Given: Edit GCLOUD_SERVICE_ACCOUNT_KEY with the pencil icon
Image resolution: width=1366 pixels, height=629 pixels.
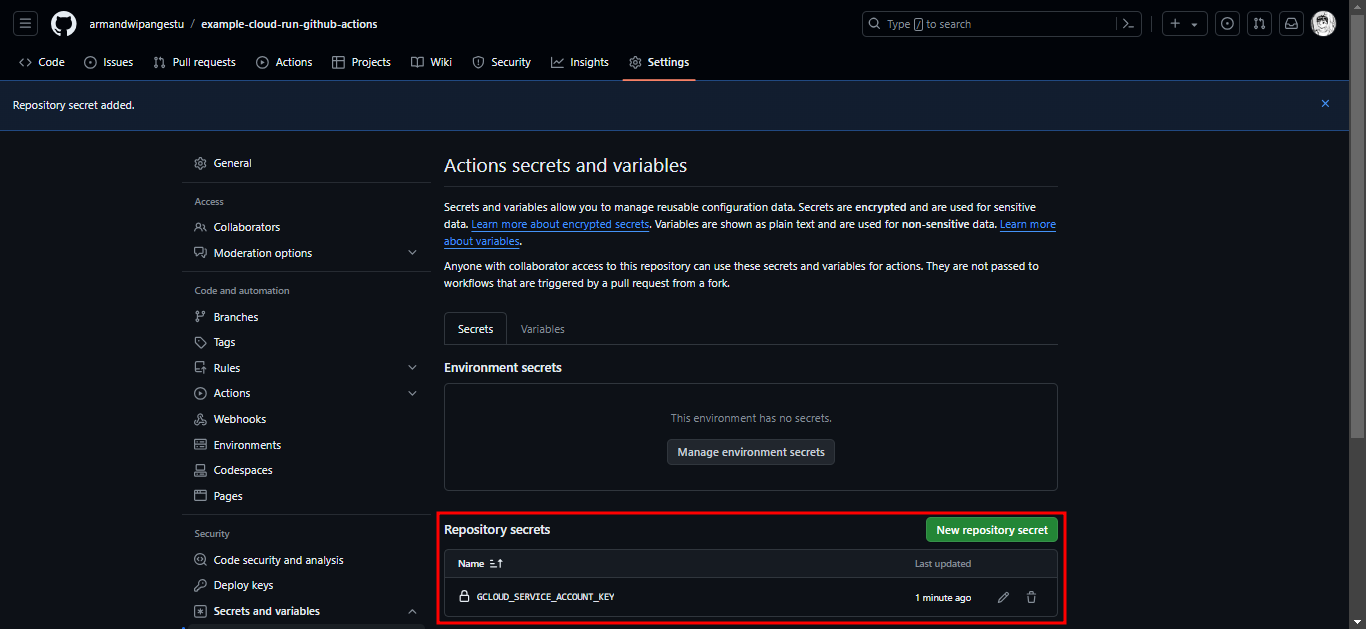Looking at the screenshot, I should tap(1003, 596).
